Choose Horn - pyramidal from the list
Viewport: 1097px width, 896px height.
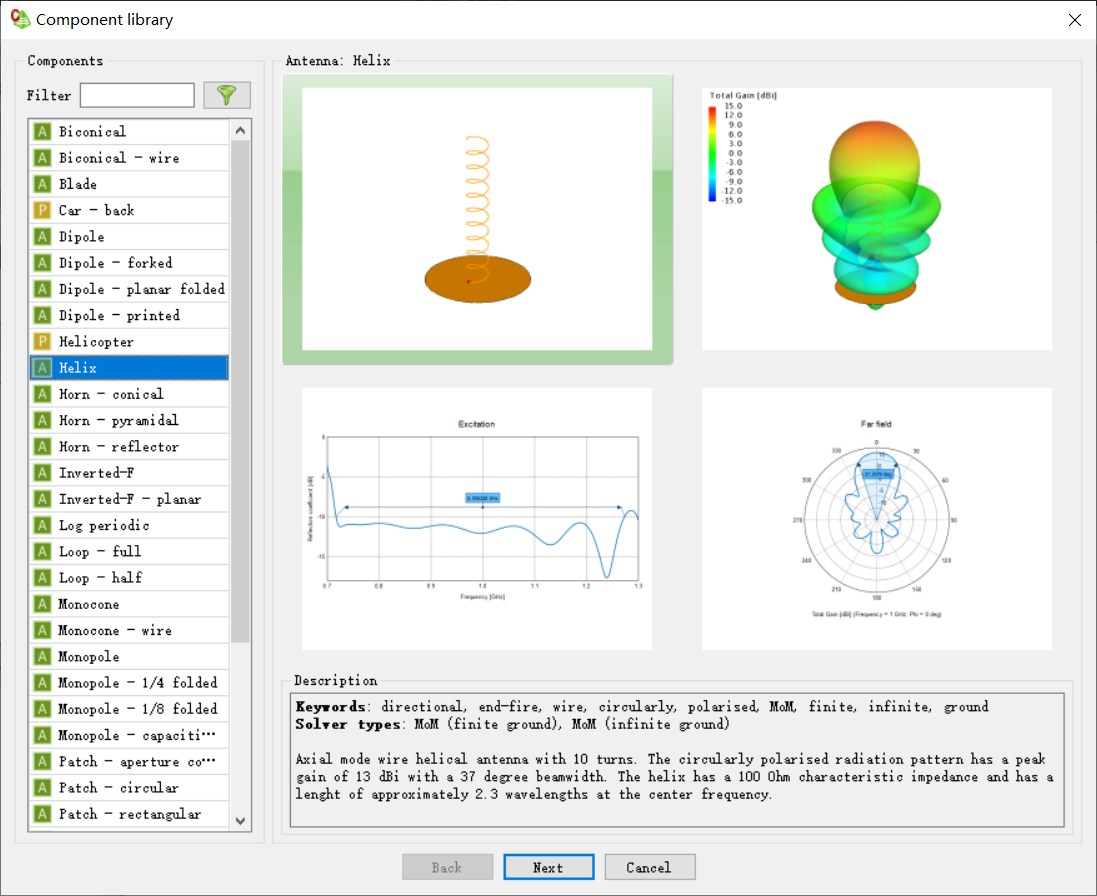coord(129,420)
